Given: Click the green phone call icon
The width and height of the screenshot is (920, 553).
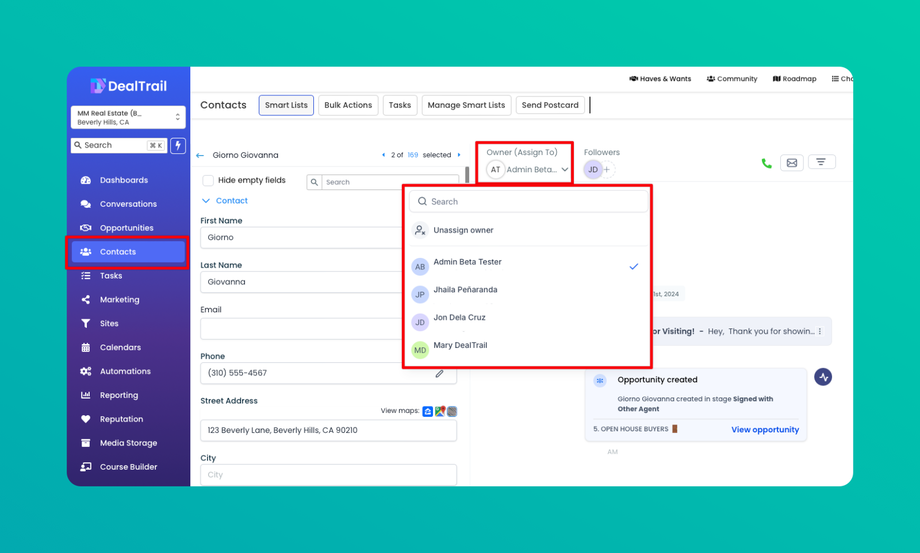Looking at the screenshot, I should pos(766,163).
